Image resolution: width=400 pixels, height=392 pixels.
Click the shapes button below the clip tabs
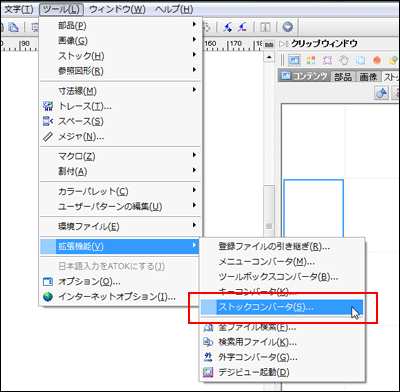coord(381,93)
